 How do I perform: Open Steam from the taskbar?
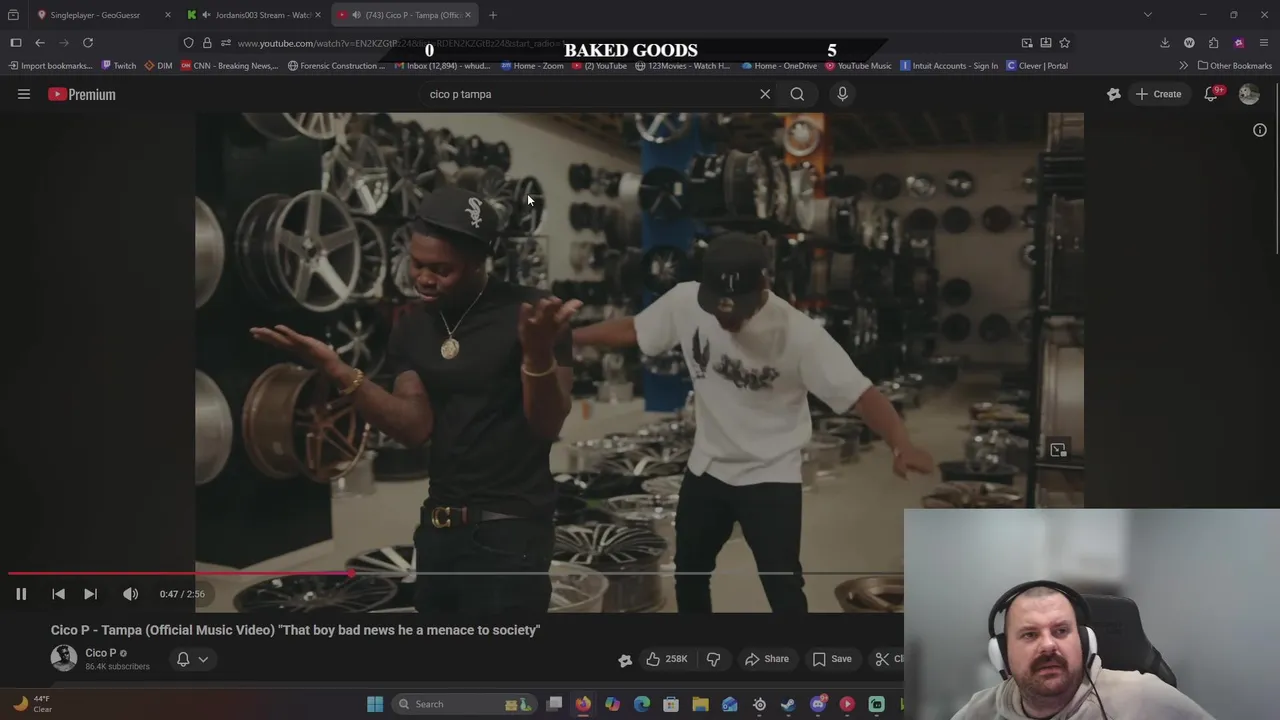[x=789, y=704]
